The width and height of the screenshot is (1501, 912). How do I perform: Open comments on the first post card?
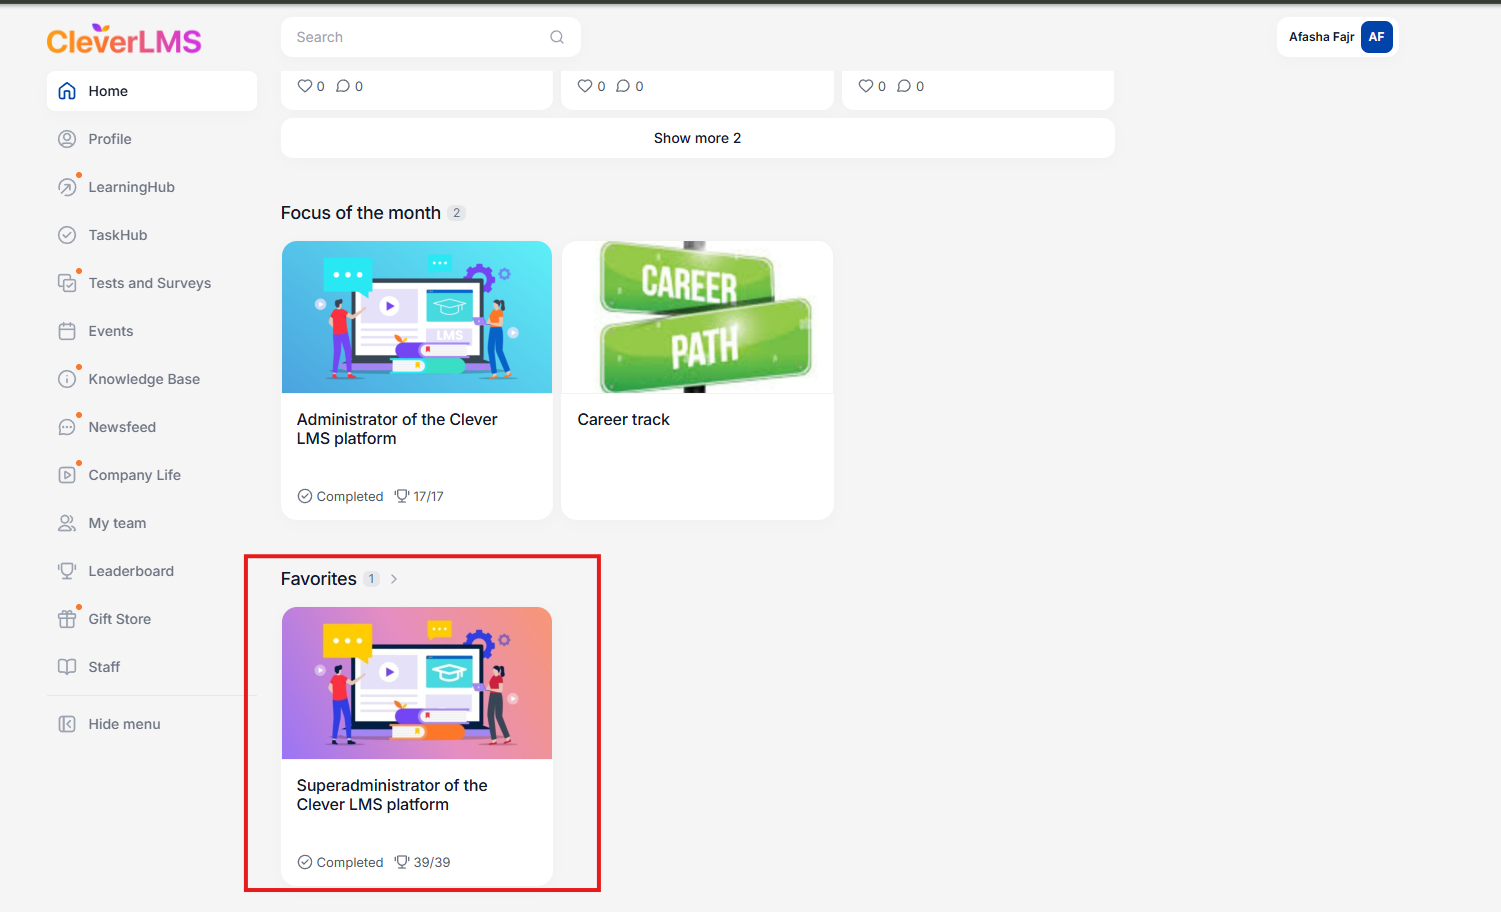click(343, 86)
